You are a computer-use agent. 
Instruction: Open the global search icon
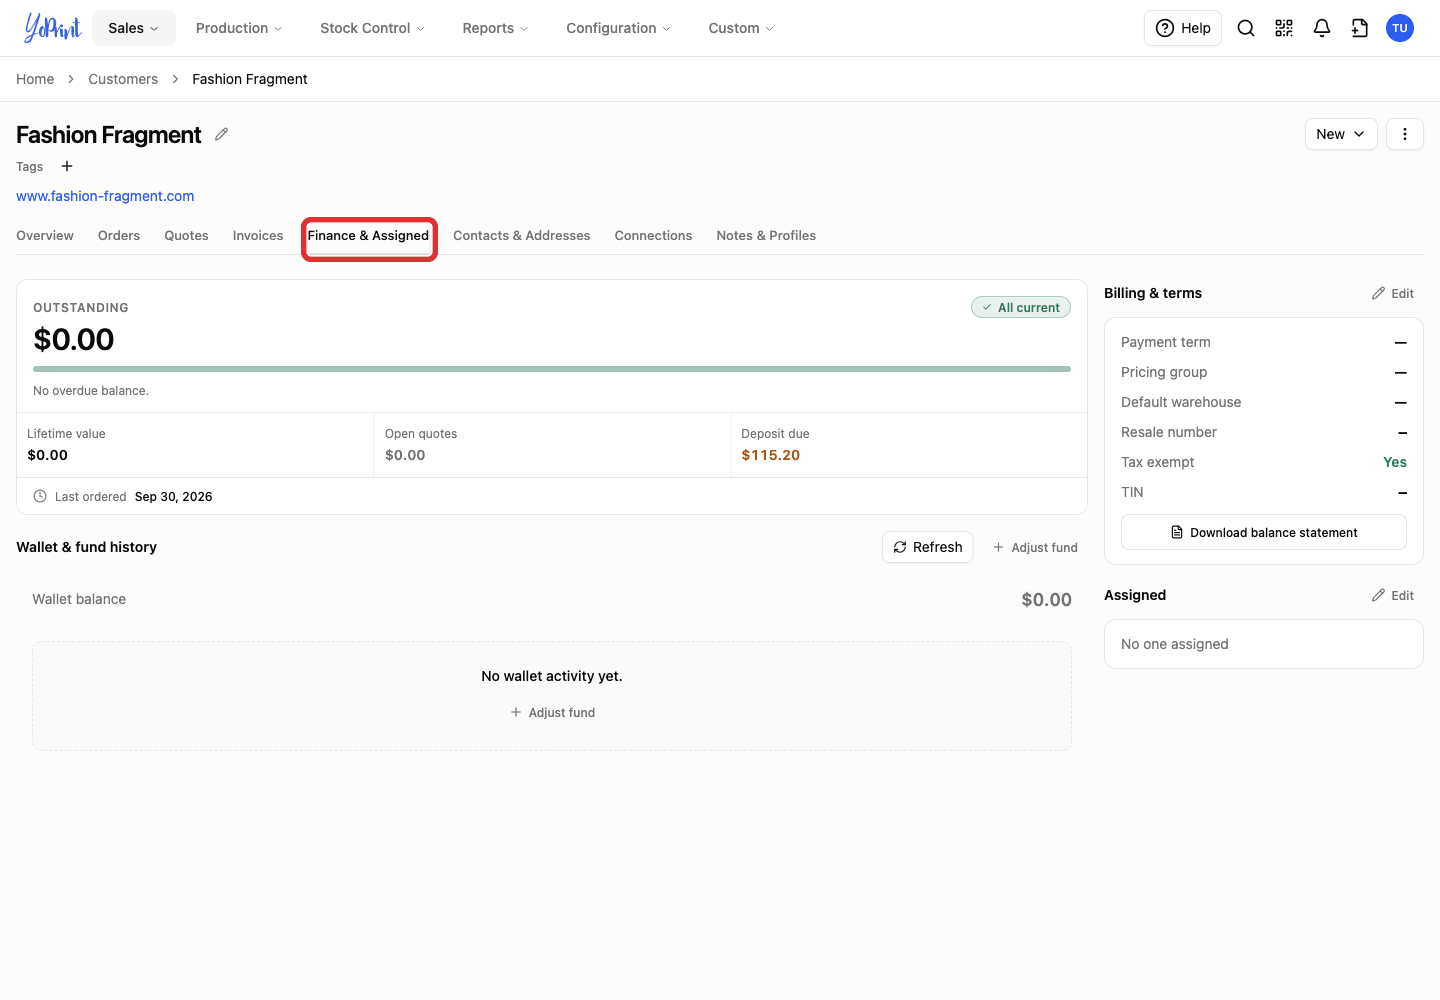(x=1246, y=28)
